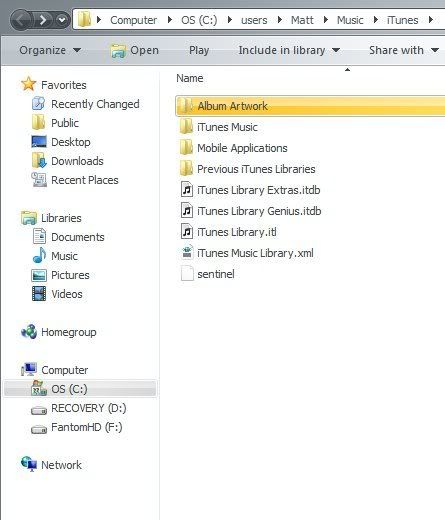This screenshot has width=445, height=520.
Task: Open the Share with menu
Action: (x=404, y=50)
